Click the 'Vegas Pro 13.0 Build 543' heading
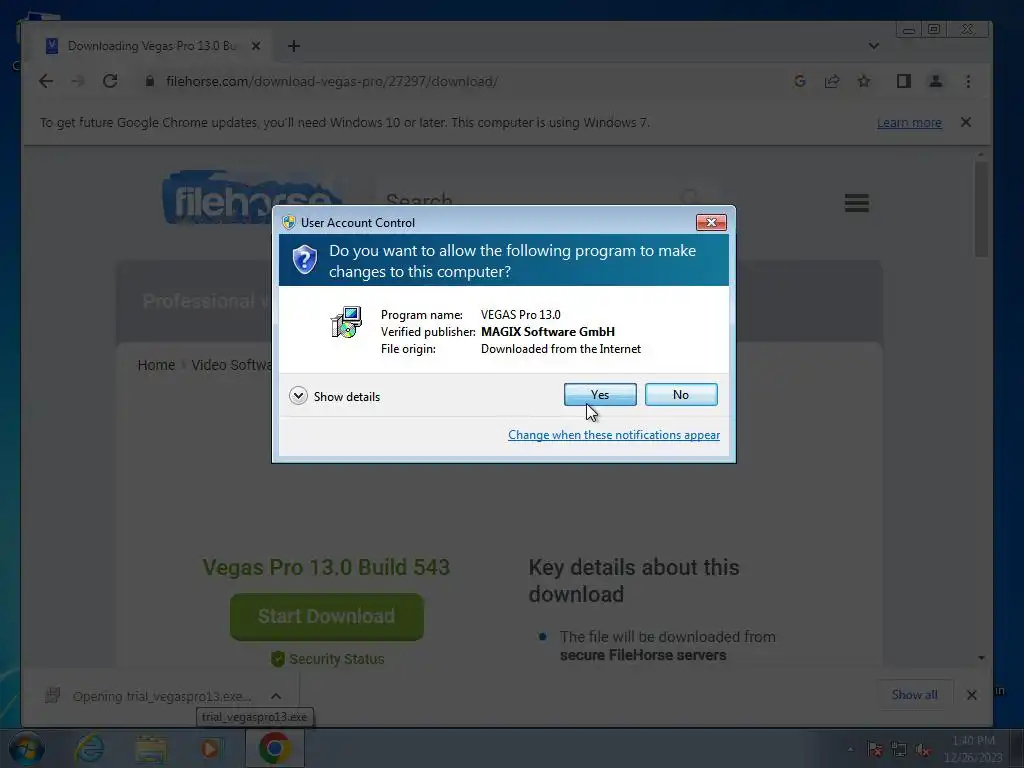1024x768 pixels. pyautogui.click(x=326, y=568)
